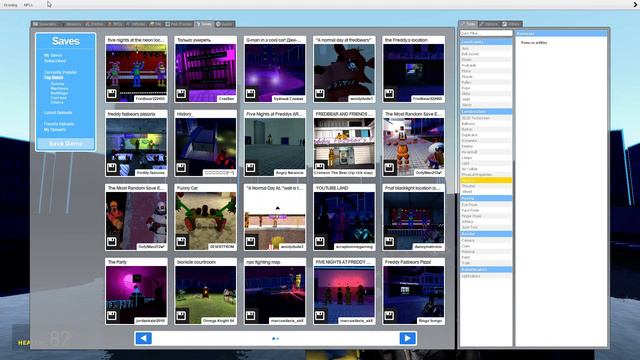640x360 pixels.
Task: Show Latest Uploads
Action: [58, 113]
